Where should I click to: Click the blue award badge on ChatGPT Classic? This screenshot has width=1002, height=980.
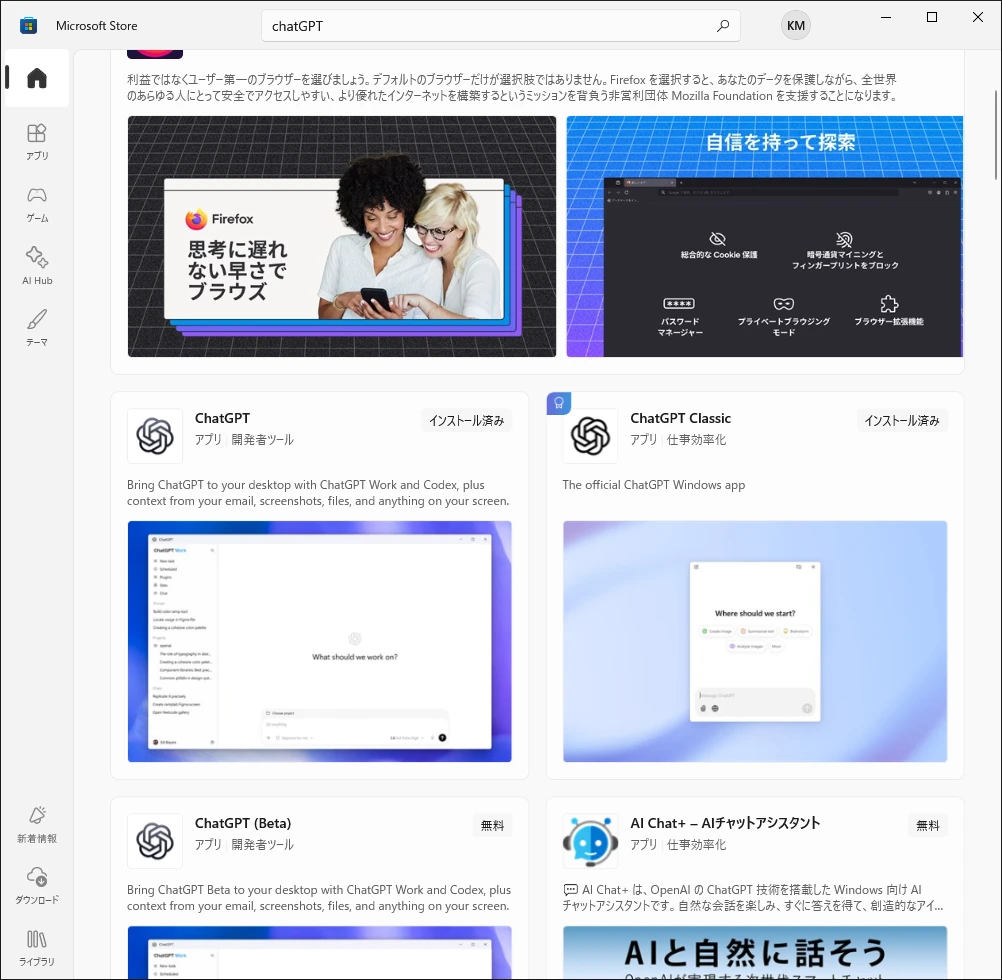click(559, 403)
